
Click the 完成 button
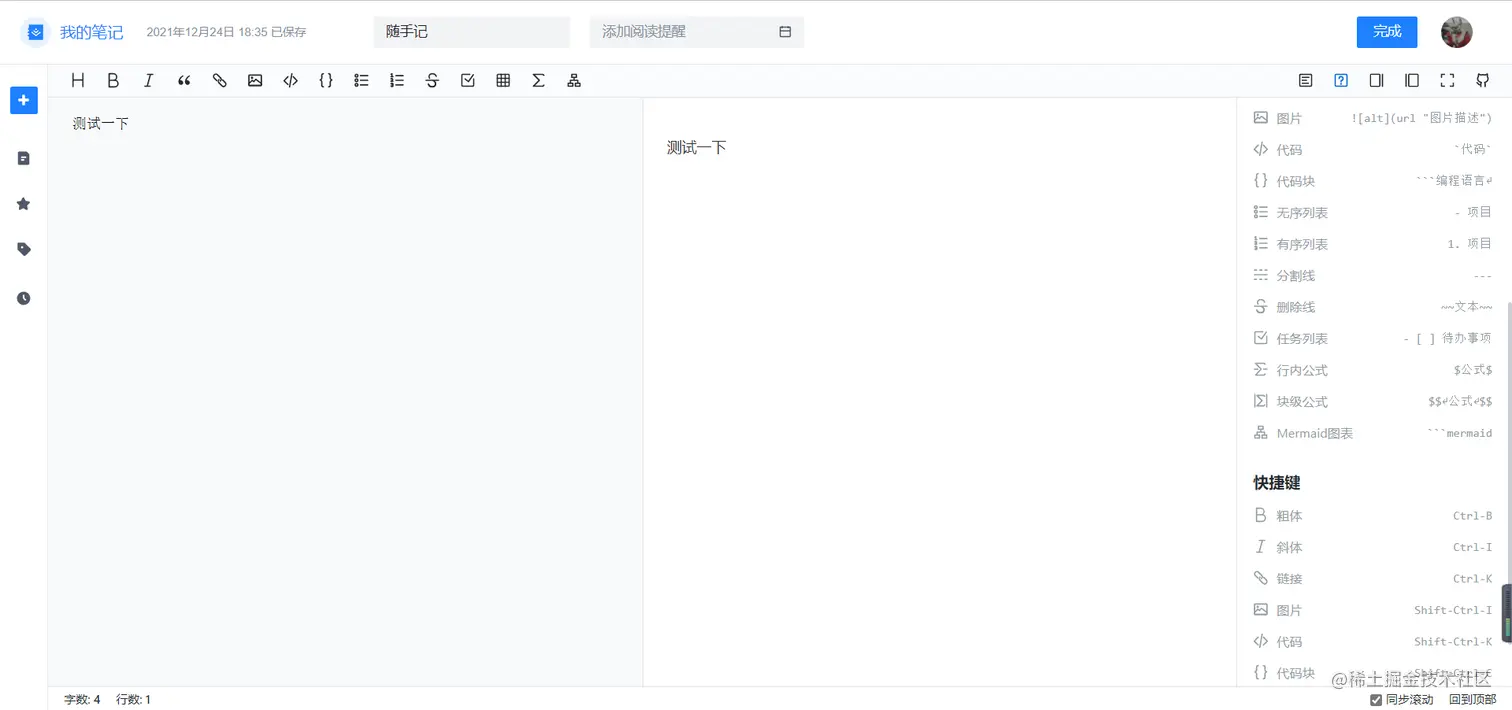point(1387,32)
